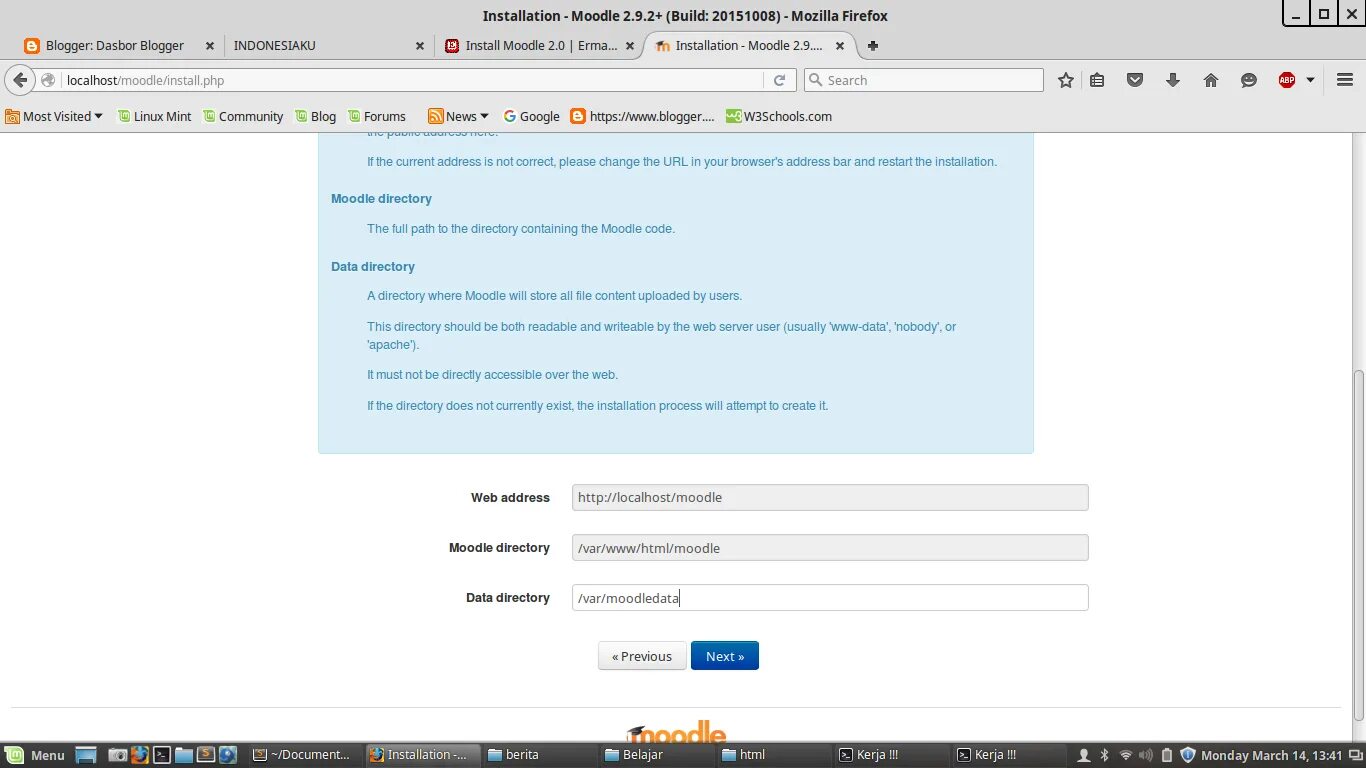Click the « Previous button
The image size is (1366, 768).
tap(642, 656)
